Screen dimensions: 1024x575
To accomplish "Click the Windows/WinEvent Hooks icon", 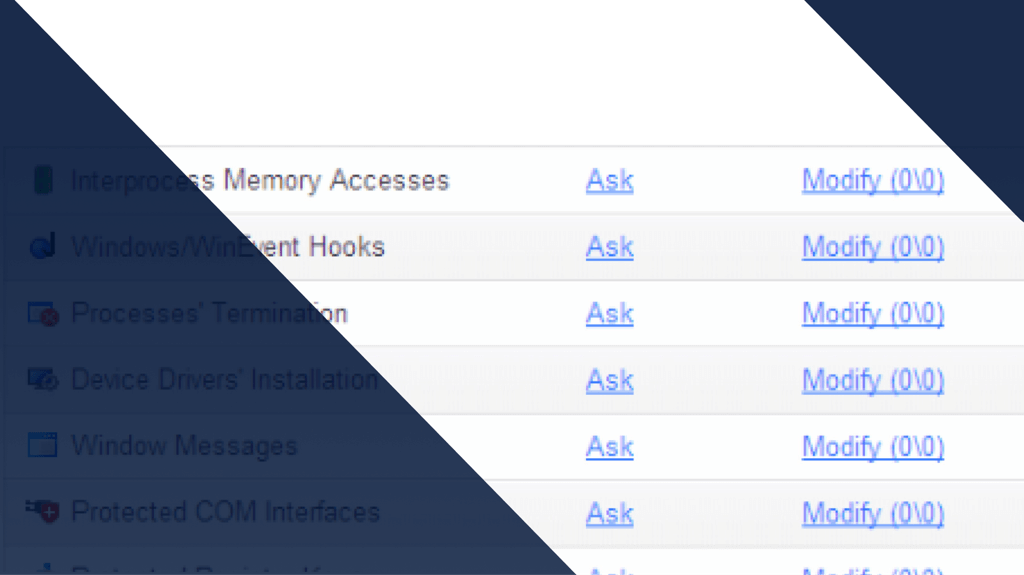I will point(43,246).
